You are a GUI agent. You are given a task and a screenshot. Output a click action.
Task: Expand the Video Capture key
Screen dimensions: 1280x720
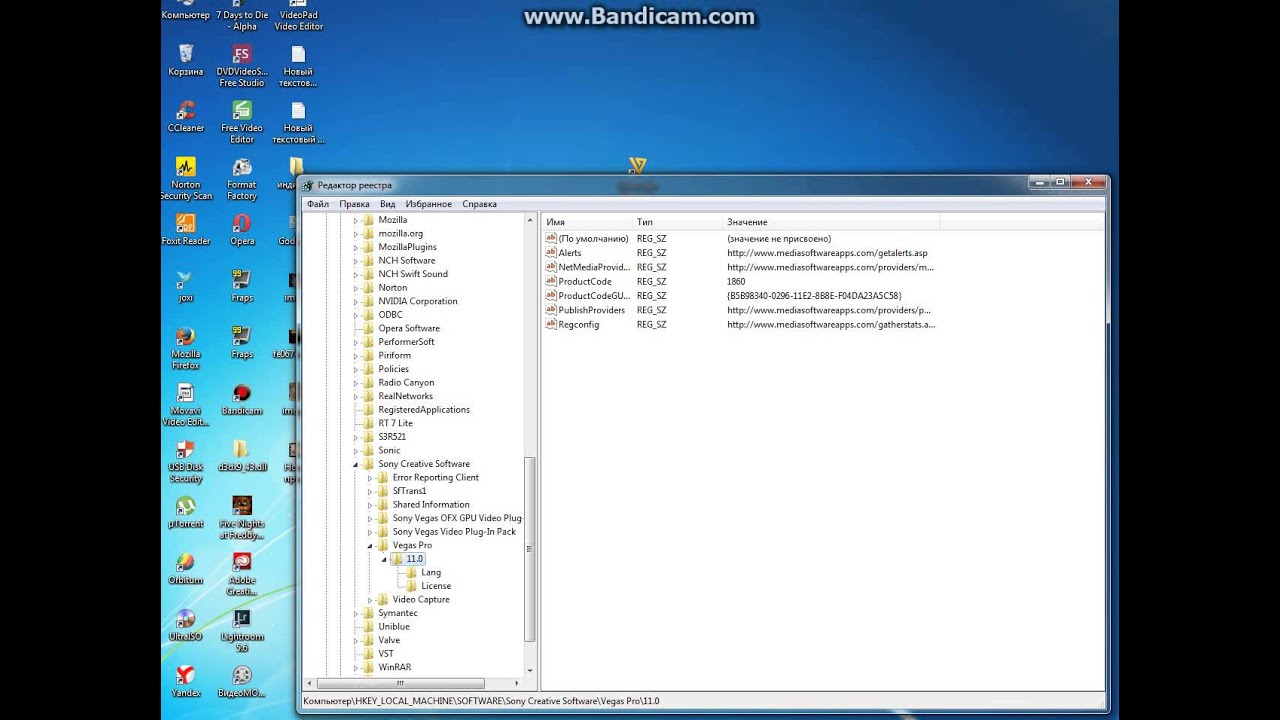pos(369,600)
